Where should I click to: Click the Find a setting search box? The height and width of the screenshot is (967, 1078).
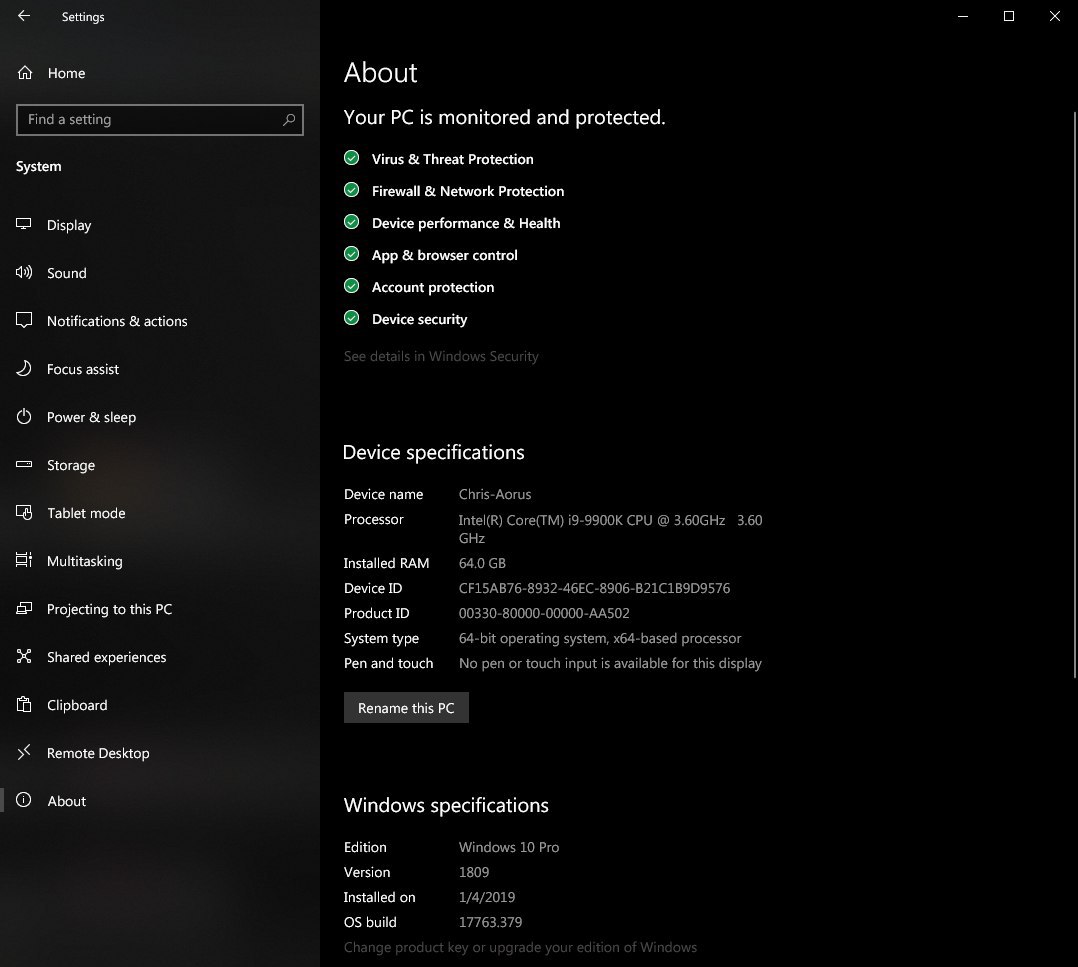click(160, 120)
